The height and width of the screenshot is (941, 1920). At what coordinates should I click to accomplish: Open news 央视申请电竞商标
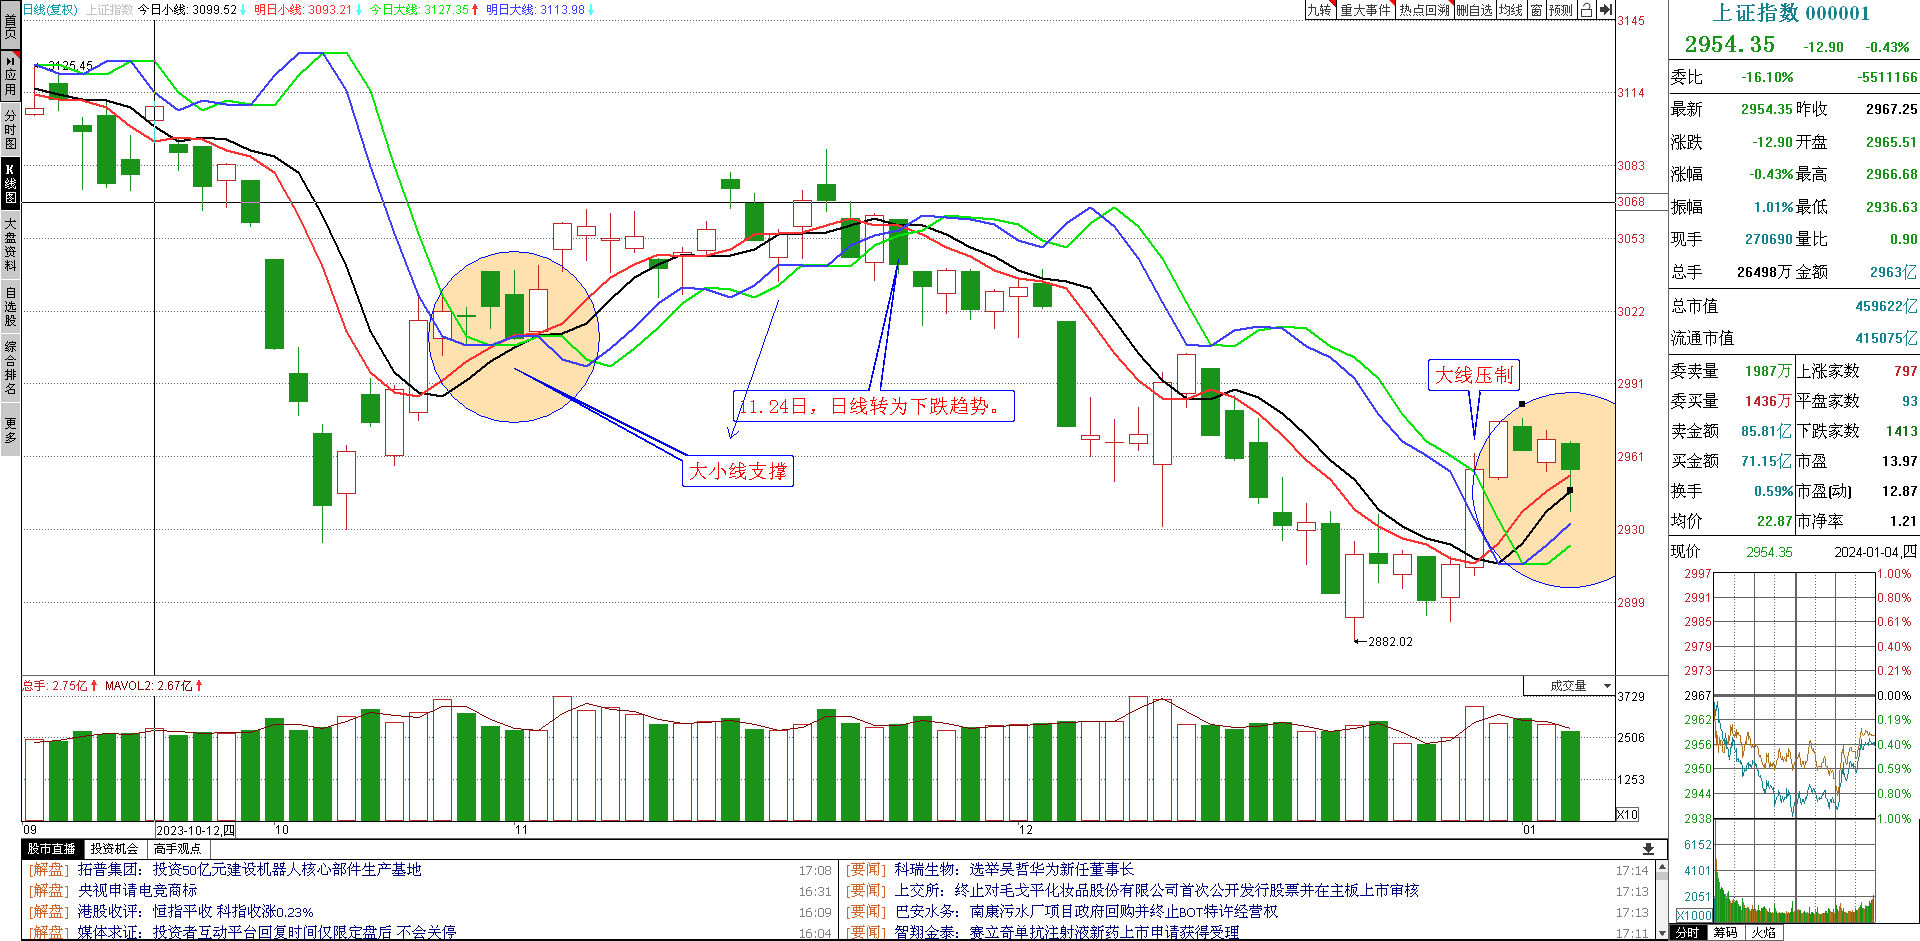point(138,890)
